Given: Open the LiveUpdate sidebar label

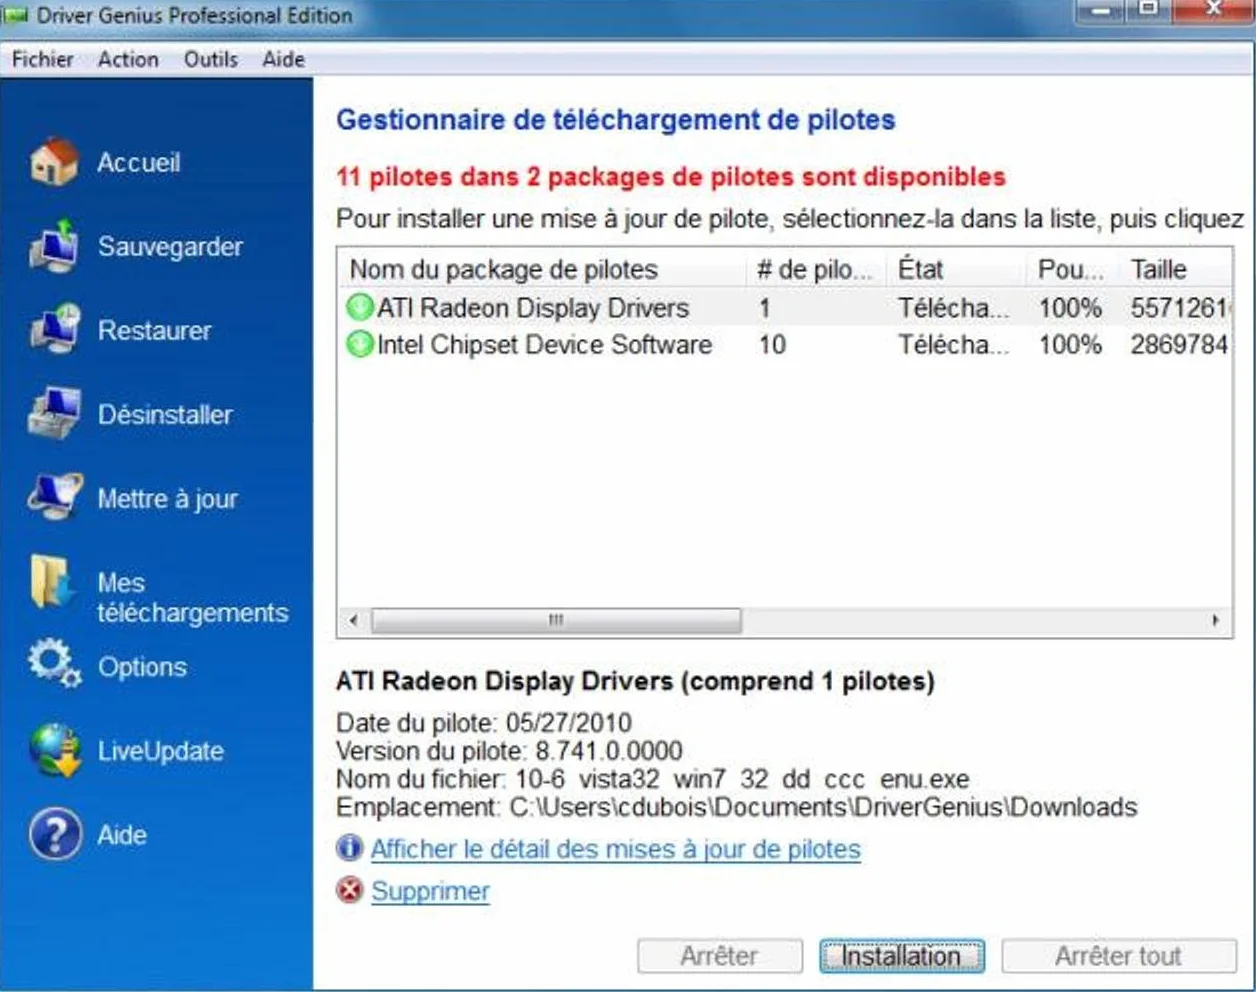Looking at the screenshot, I should (160, 751).
